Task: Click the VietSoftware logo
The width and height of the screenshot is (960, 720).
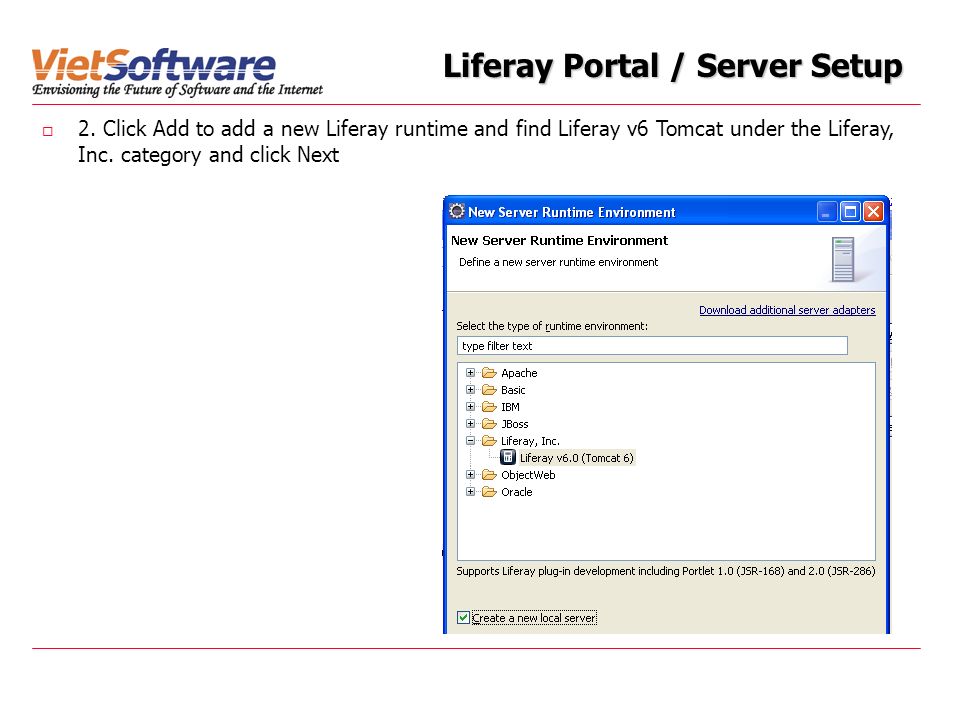Action: (x=177, y=72)
